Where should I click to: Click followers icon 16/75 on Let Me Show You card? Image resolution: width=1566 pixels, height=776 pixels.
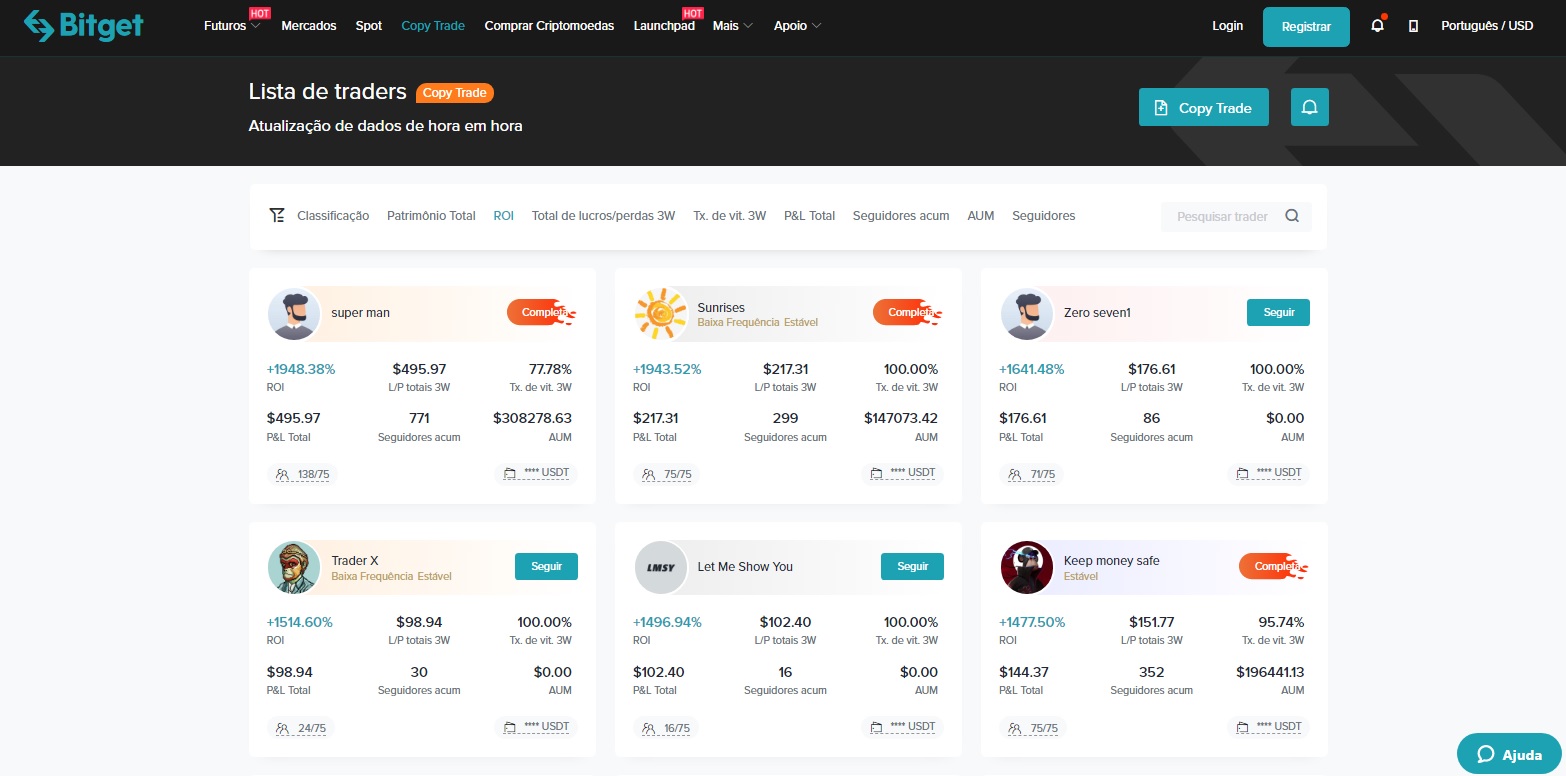coord(649,728)
